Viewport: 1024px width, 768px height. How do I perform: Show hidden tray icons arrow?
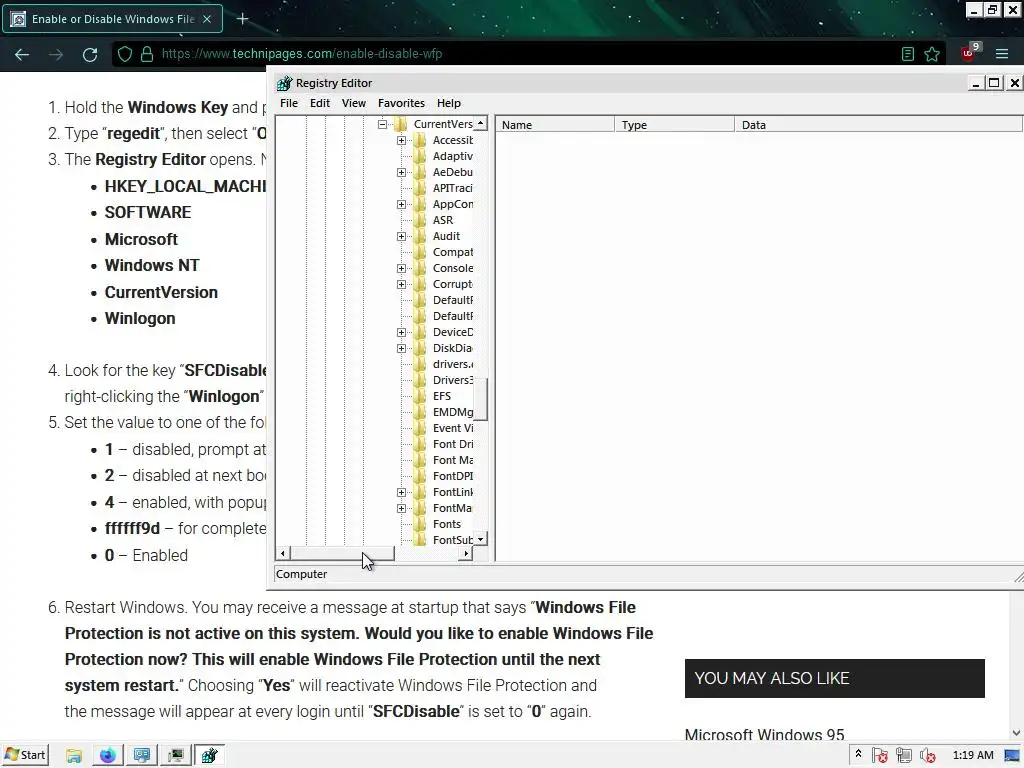tap(858, 754)
